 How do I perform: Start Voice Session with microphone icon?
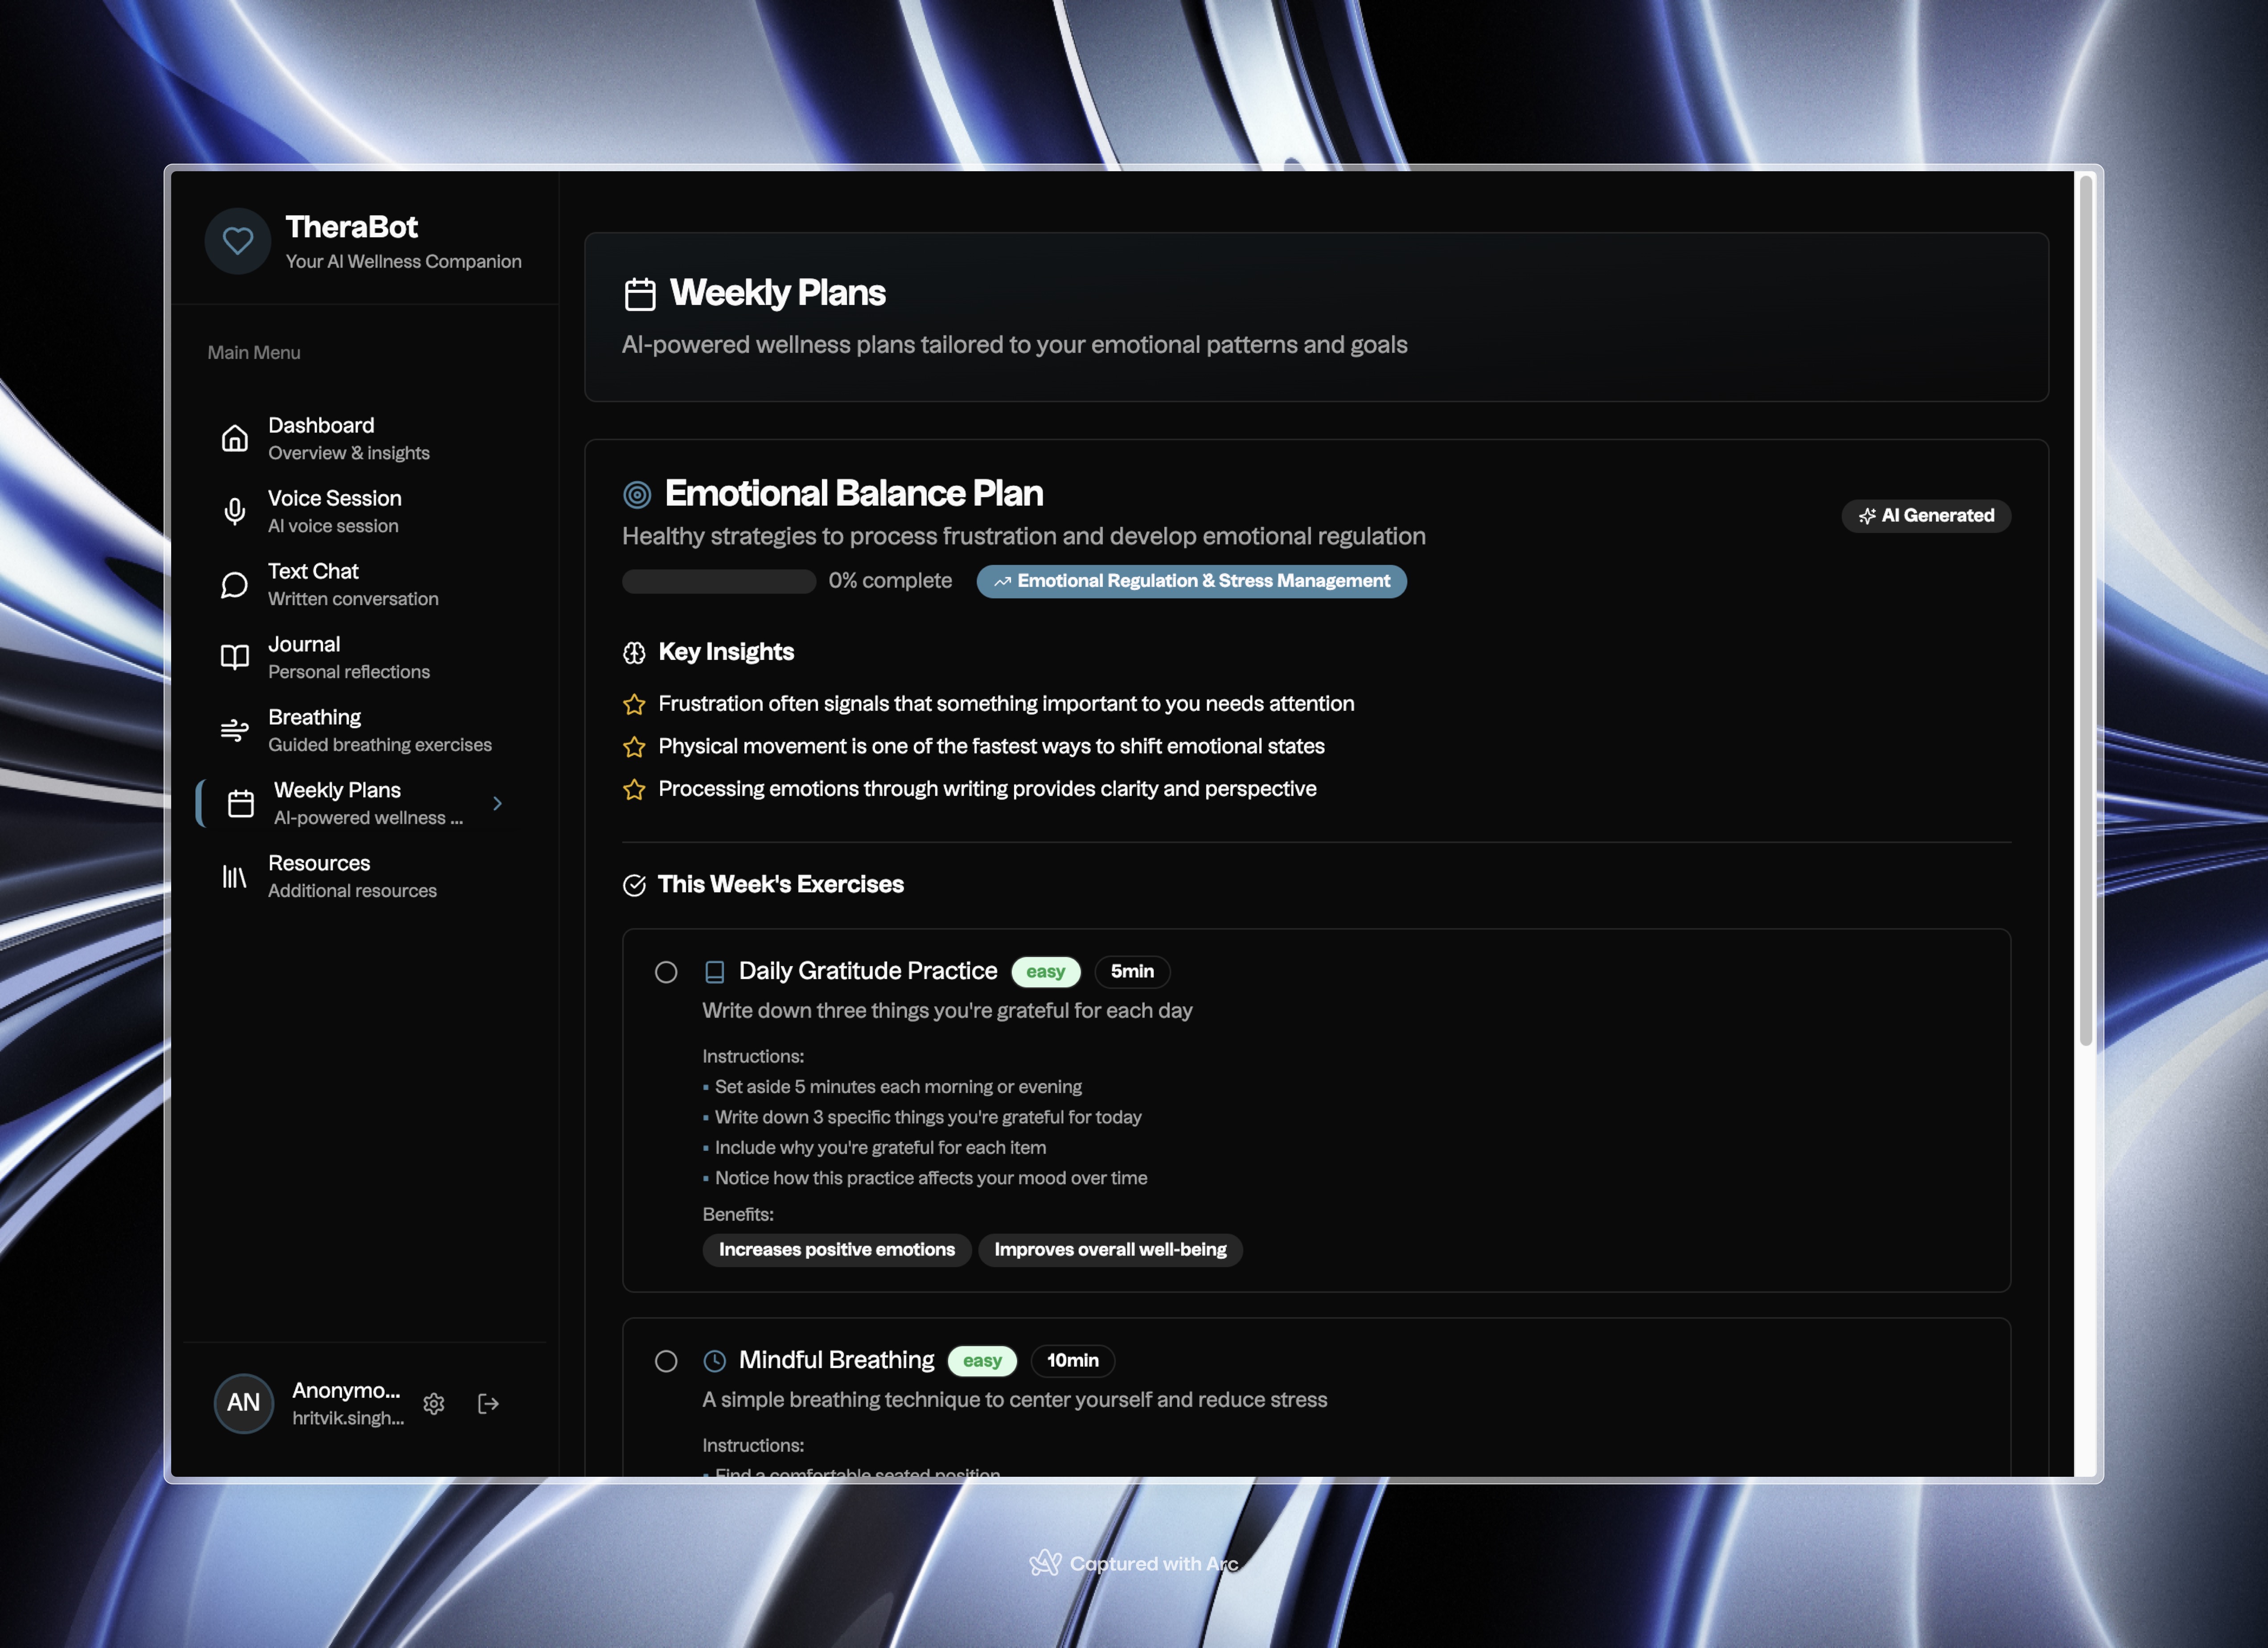click(x=235, y=511)
